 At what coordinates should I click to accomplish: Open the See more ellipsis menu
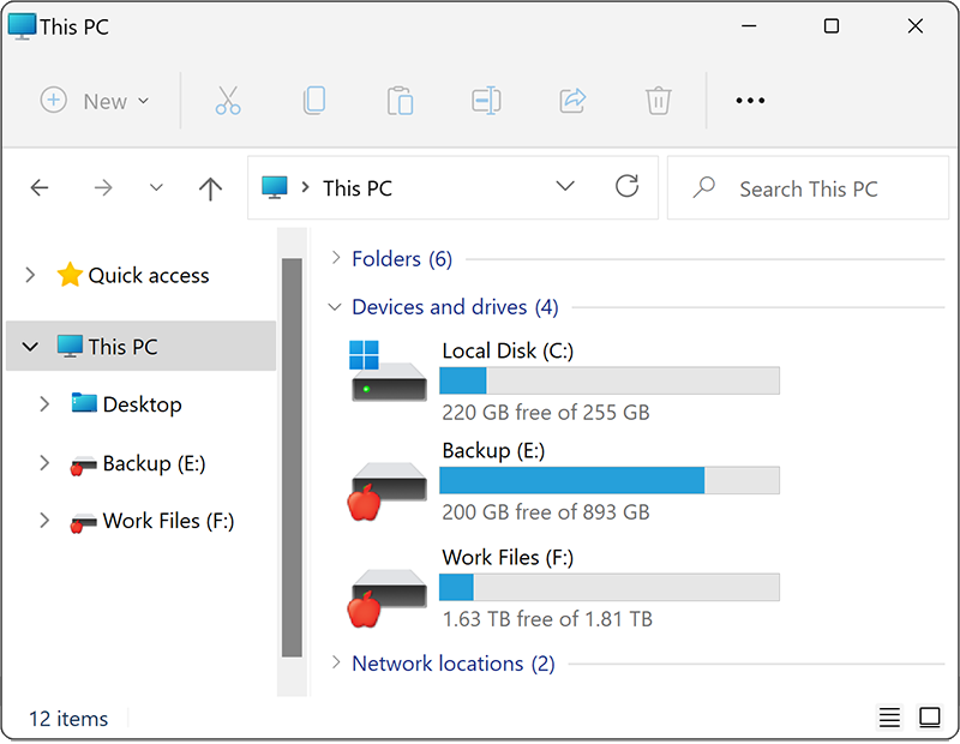(x=750, y=100)
